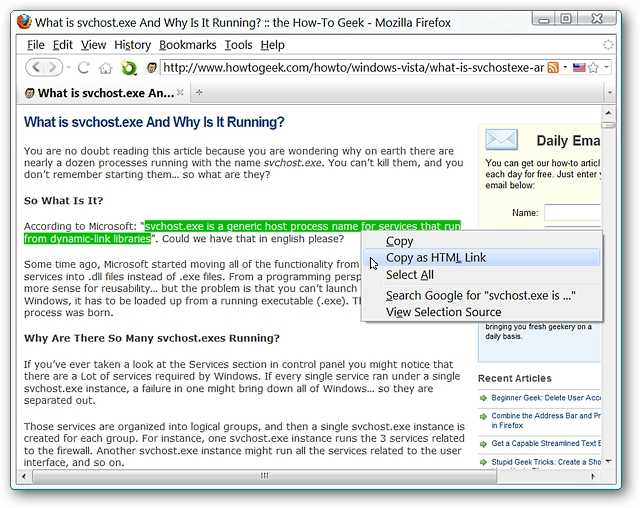640x508 pixels.
Task: Open 'Stupid Geek Tricks: Create a Sho' link
Action: pyautogui.click(x=546, y=462)
